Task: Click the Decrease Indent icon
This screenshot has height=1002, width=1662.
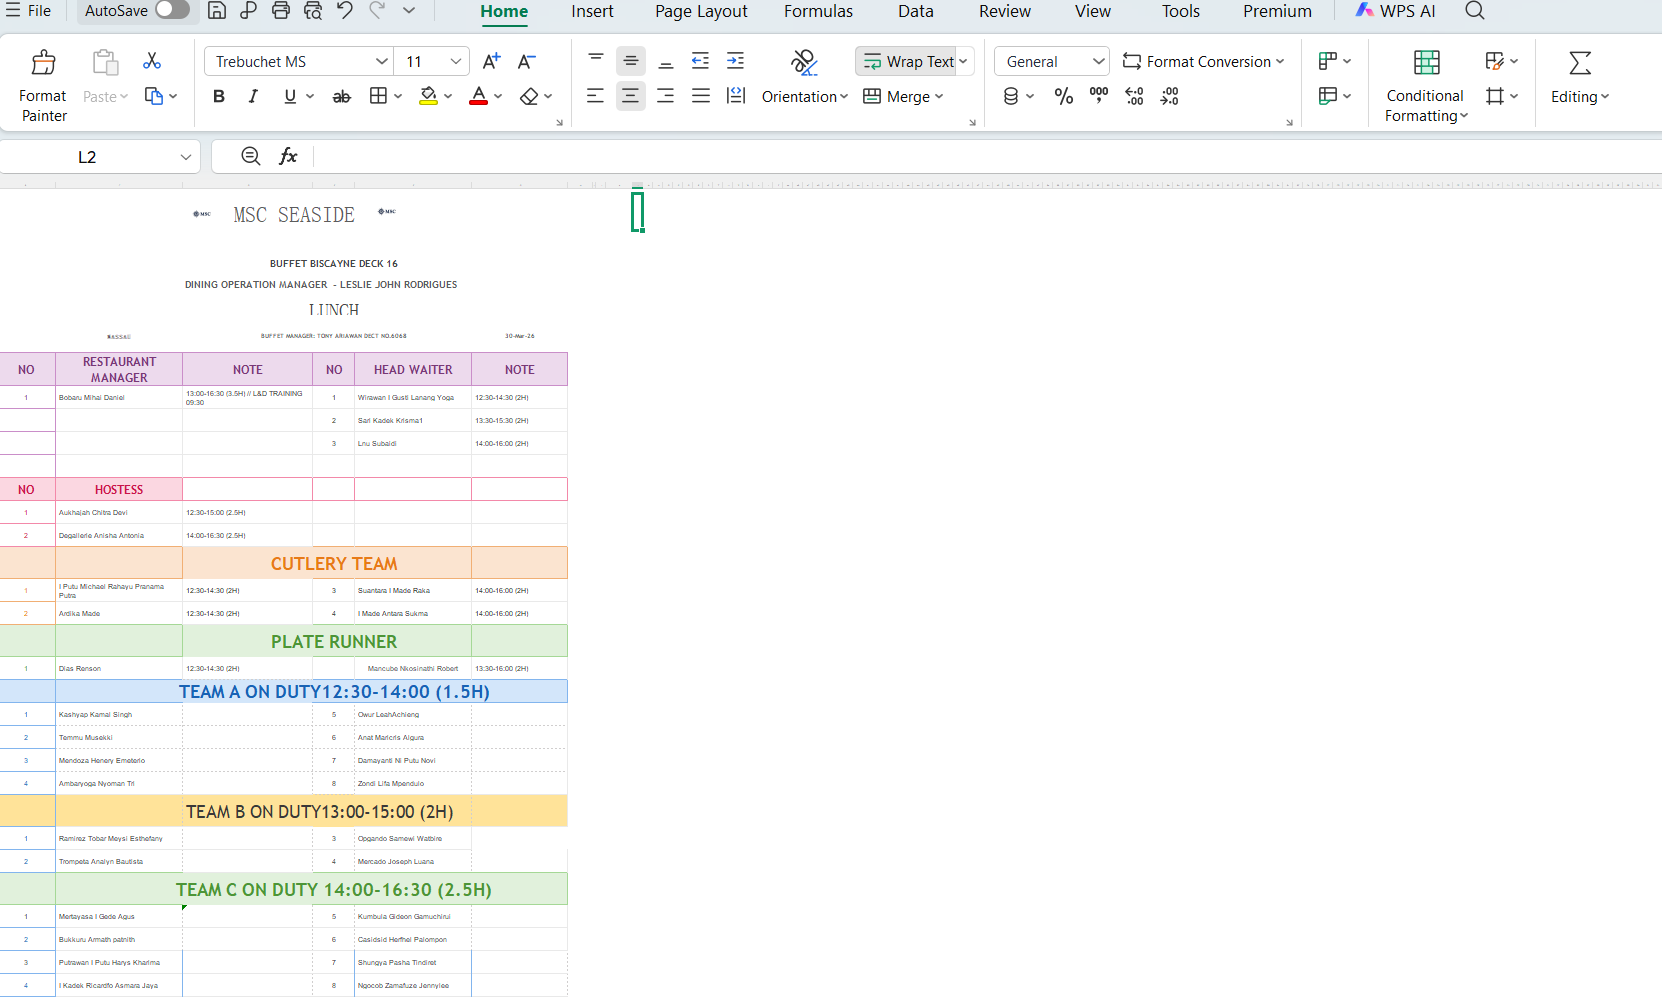Action: (700, 61)
